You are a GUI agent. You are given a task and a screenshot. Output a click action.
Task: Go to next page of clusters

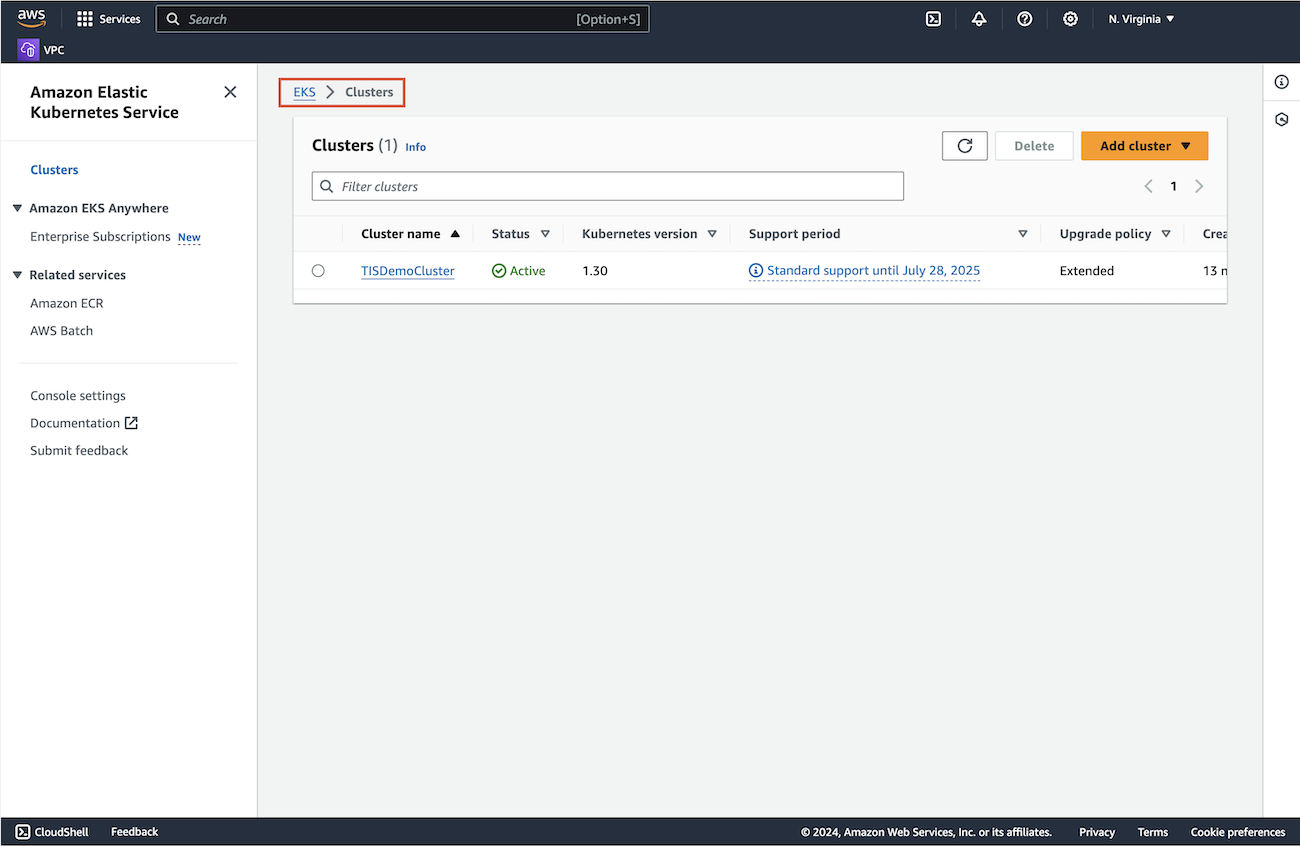click(x=1199, y=186)
